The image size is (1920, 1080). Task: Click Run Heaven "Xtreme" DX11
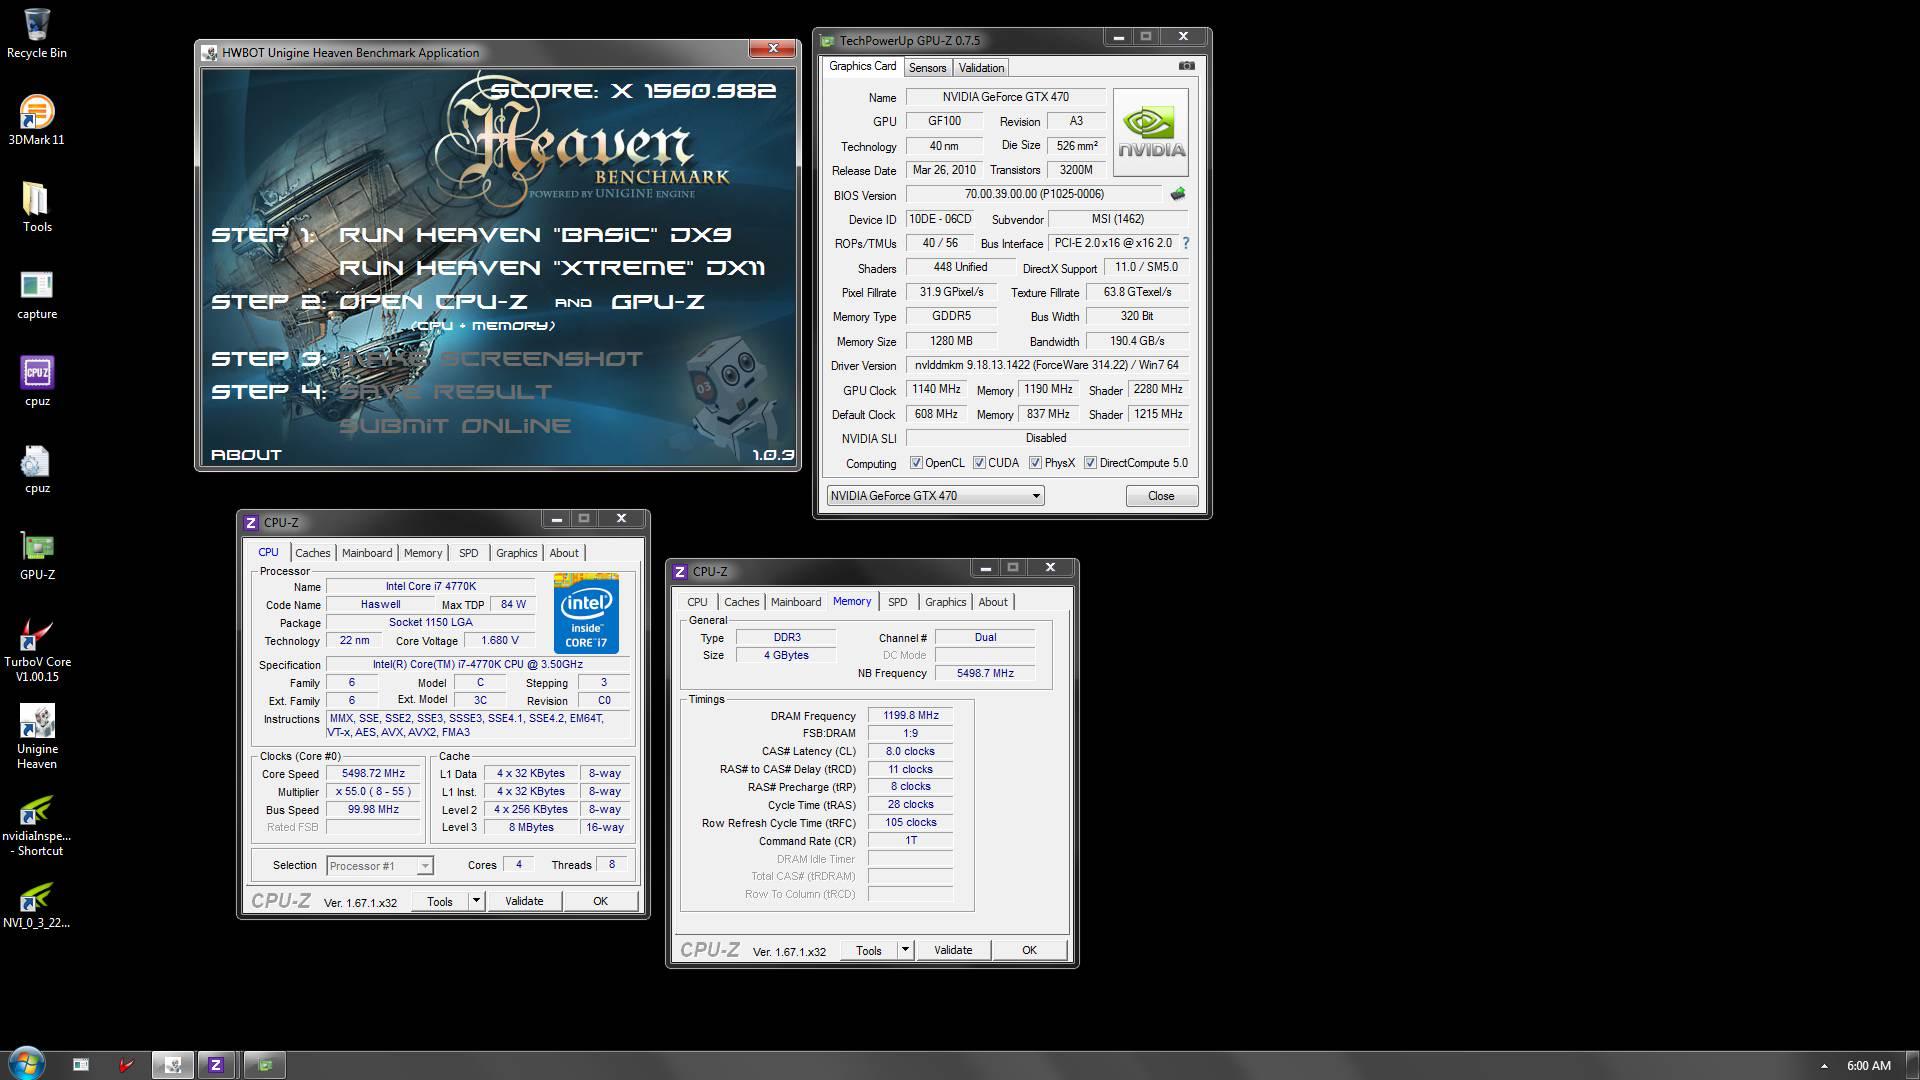552,268
